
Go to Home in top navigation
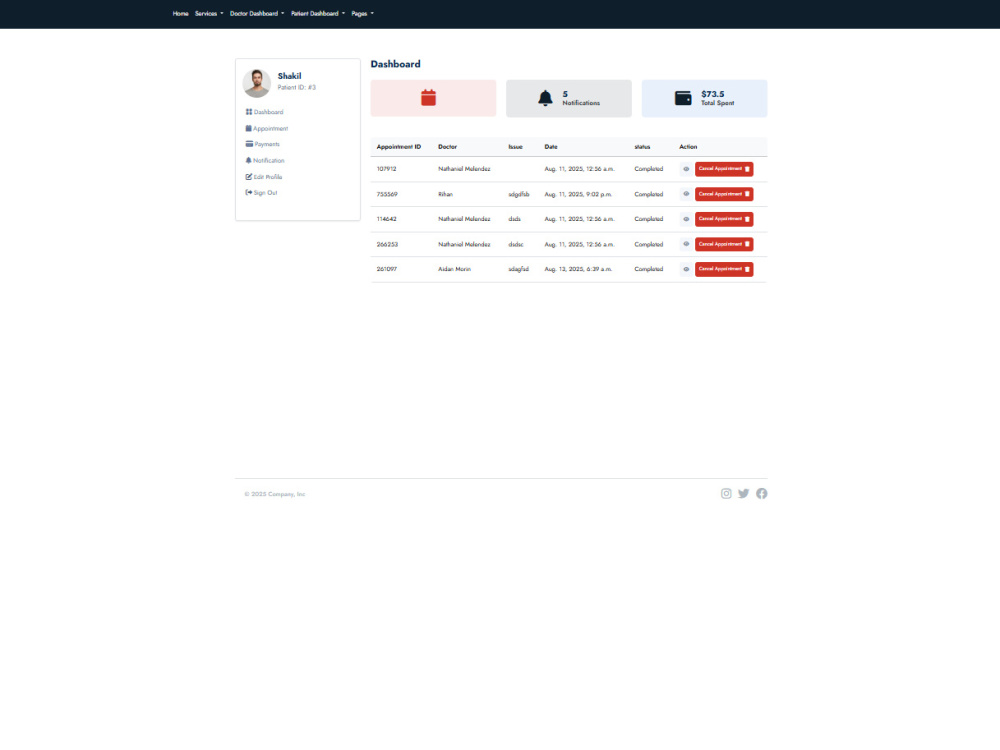point(180,13)
